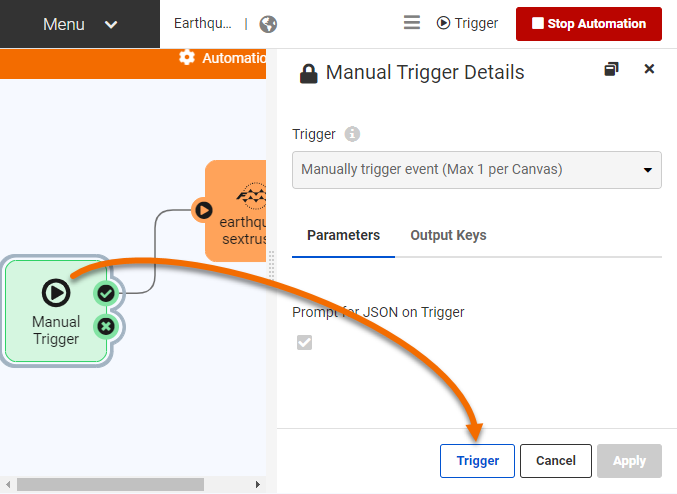Click the Trigger info icon

coord(352,134)
